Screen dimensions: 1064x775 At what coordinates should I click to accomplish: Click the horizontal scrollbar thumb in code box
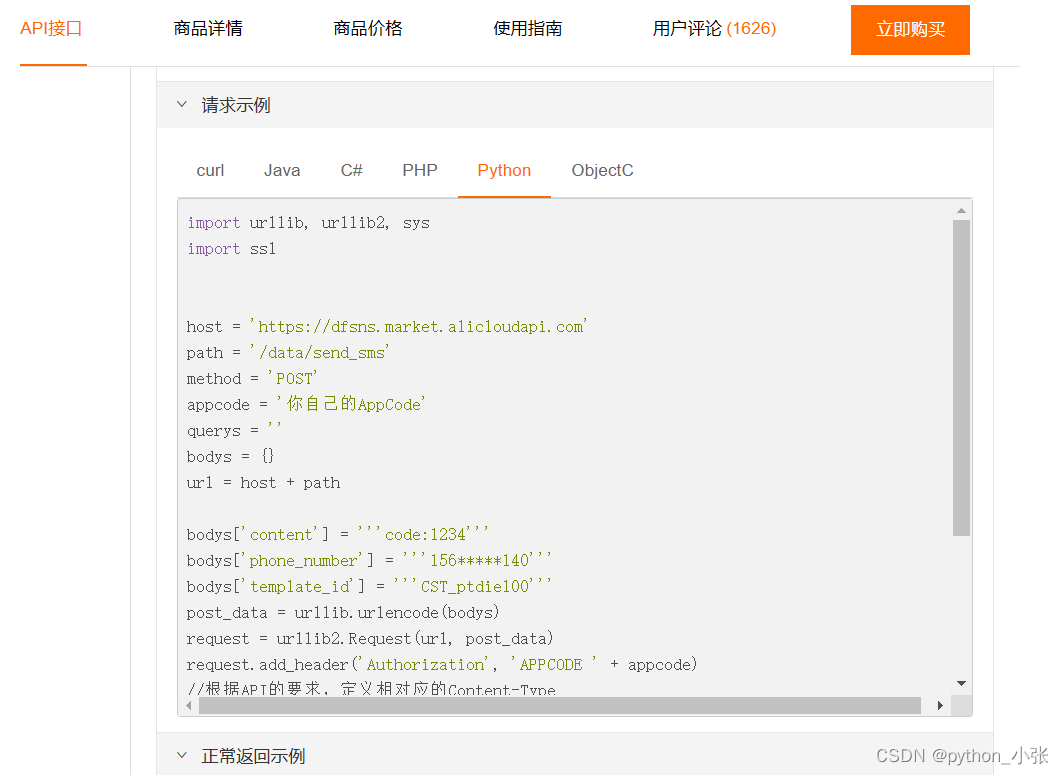click(x=560, y=706)
